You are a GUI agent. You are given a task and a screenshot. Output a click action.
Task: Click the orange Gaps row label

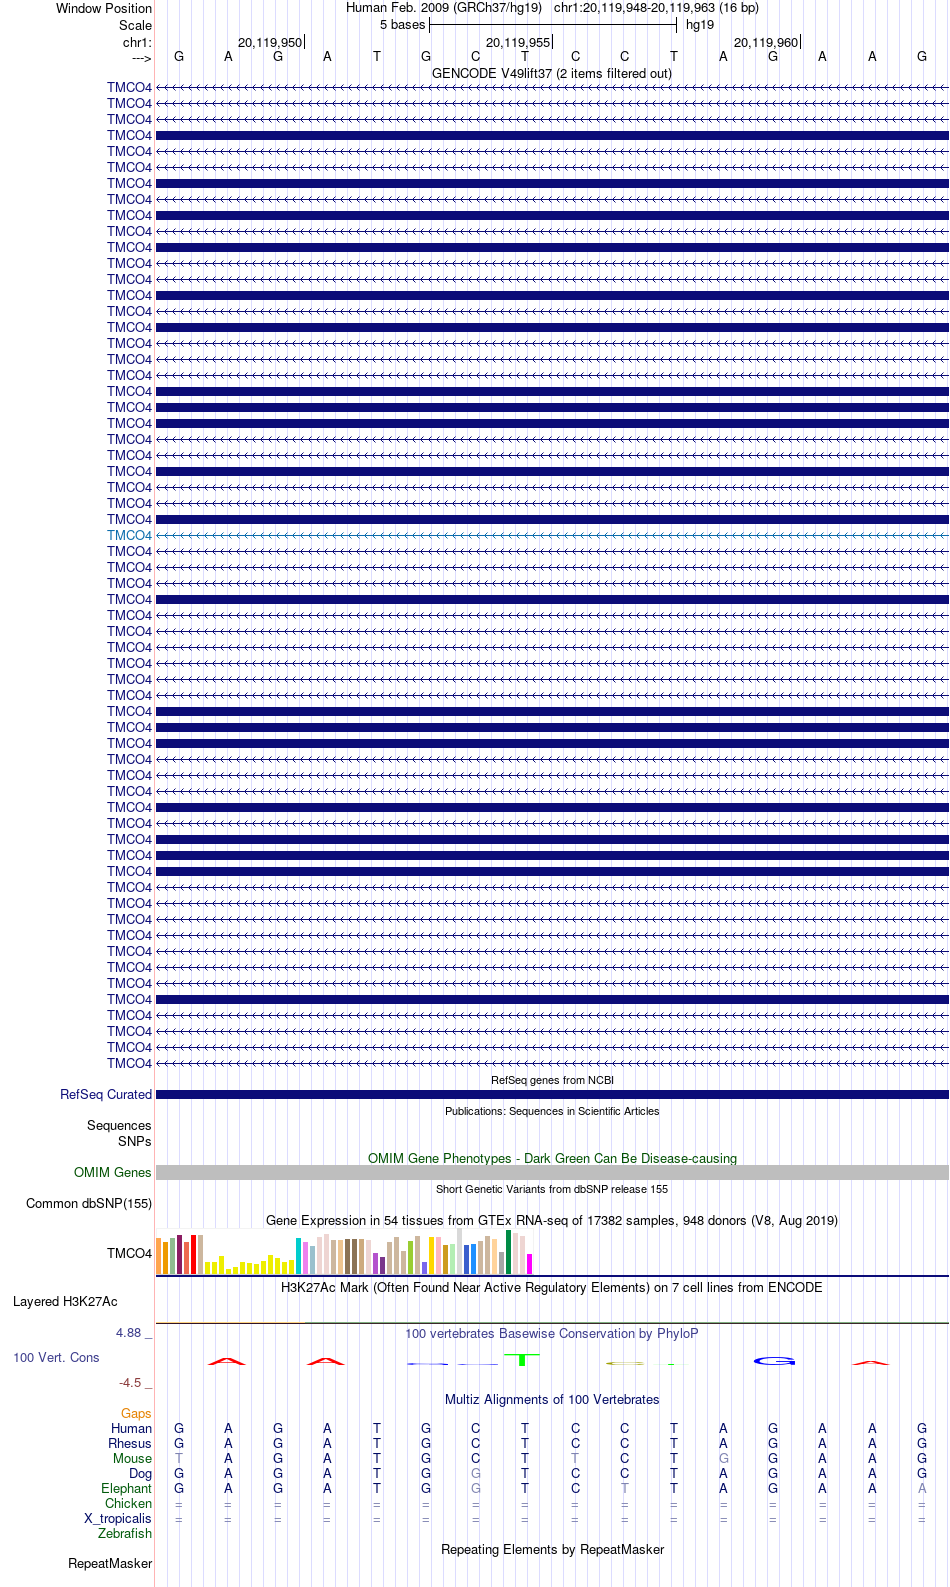(136, 1413)
